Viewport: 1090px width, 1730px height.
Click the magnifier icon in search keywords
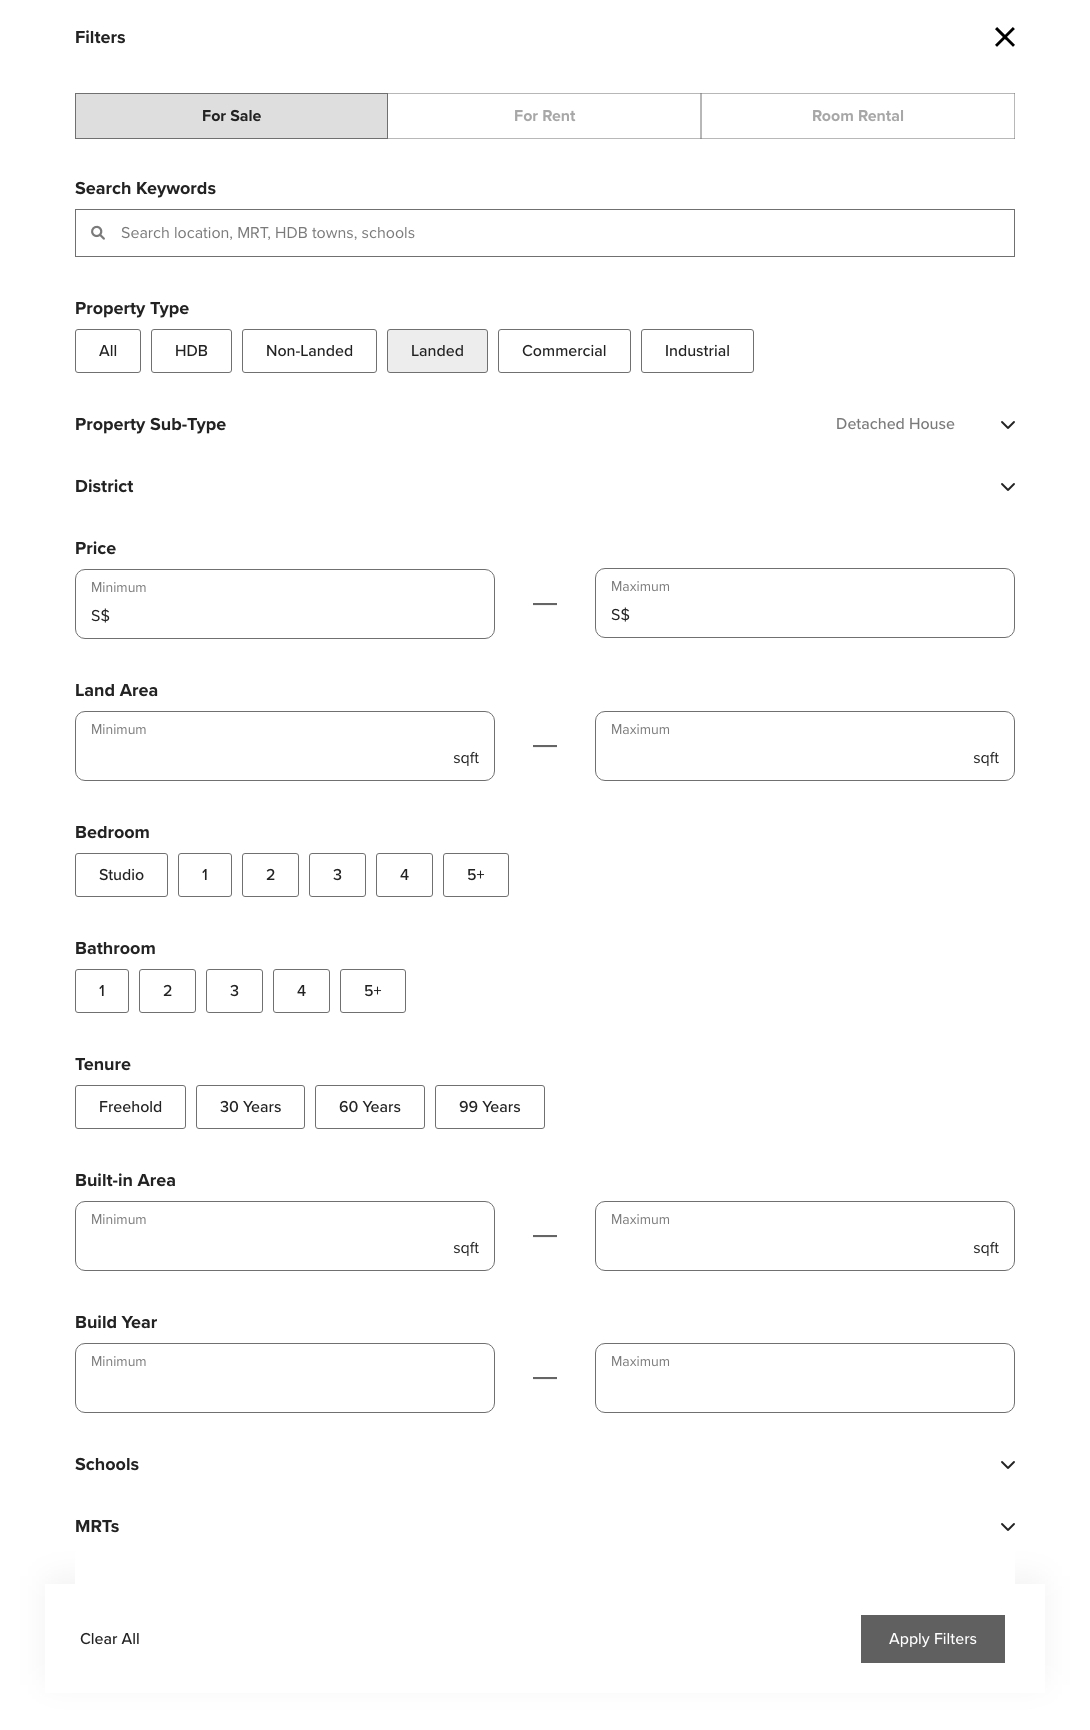98,233
